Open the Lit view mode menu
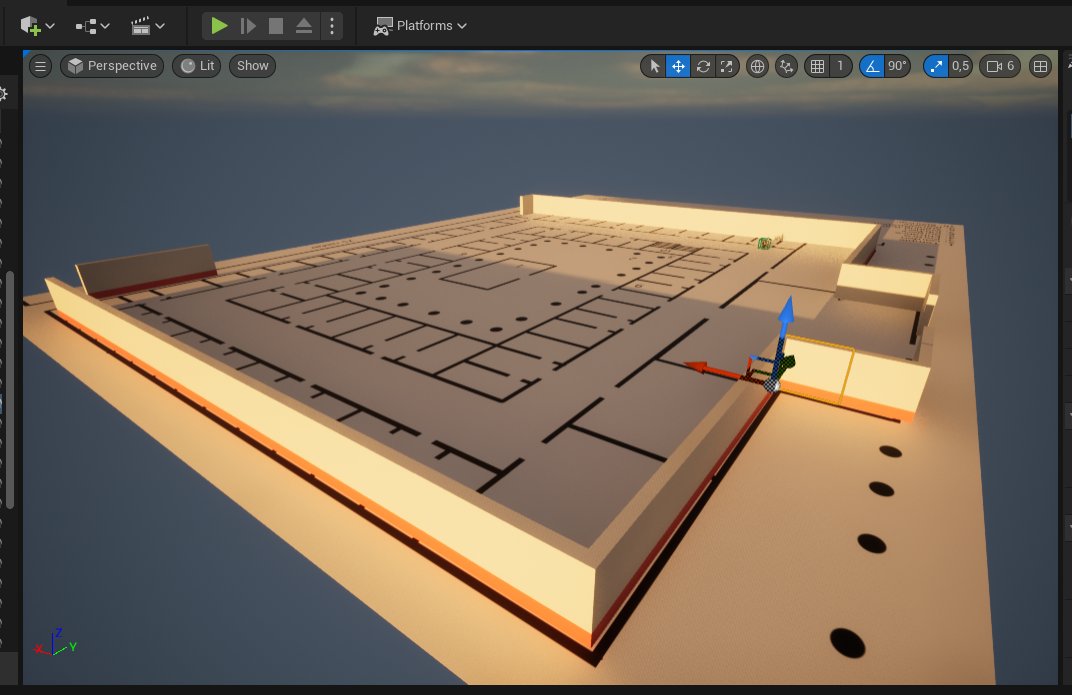This screenshot has height=695, width=1072. coord(197,66)
